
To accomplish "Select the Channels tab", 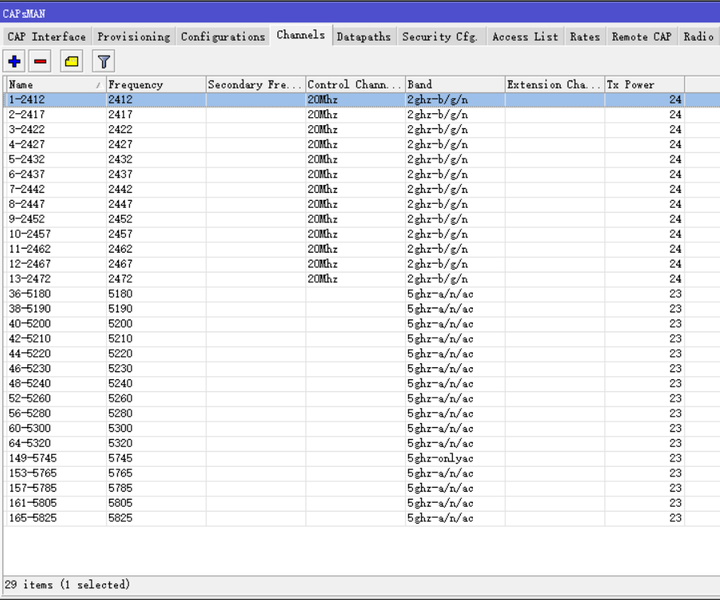I will click(x=301, y=35).
